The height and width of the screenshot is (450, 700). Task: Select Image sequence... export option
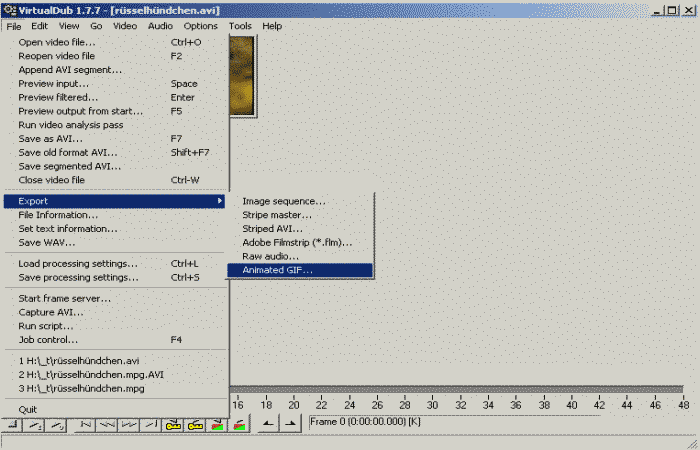click(283, 201)
